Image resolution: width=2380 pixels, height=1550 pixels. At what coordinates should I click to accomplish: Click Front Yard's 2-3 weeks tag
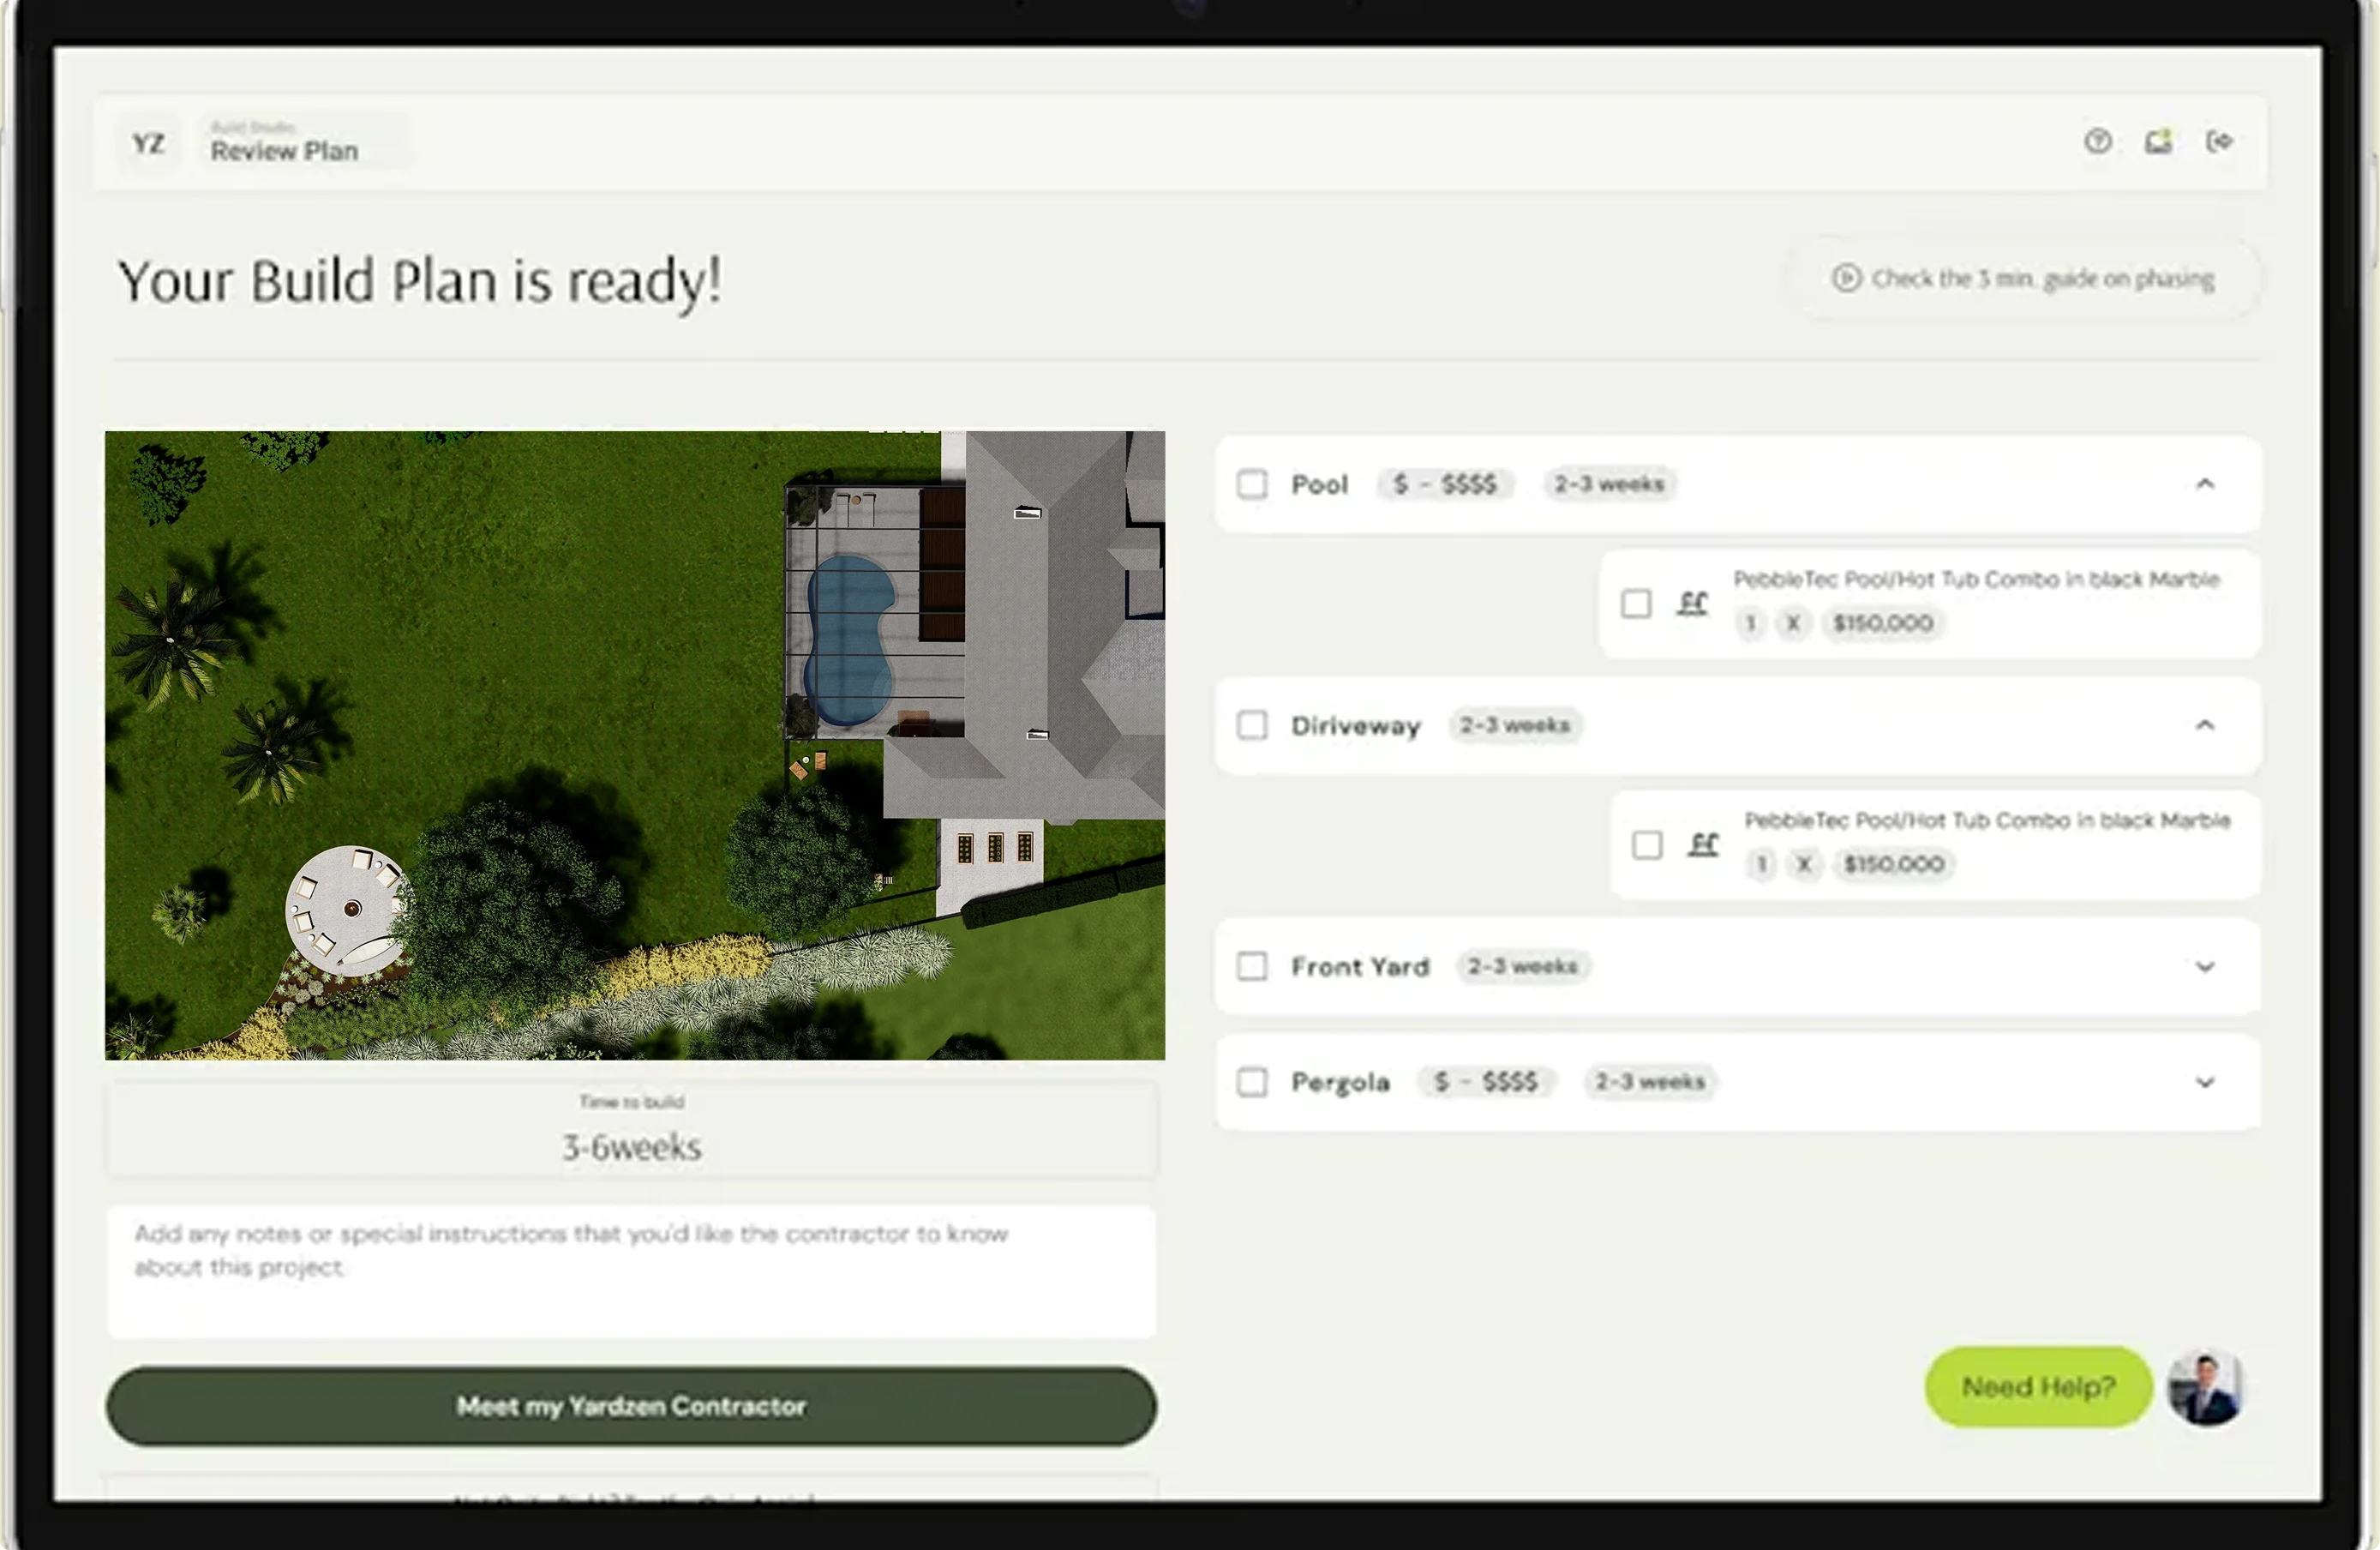point(1522,966)
